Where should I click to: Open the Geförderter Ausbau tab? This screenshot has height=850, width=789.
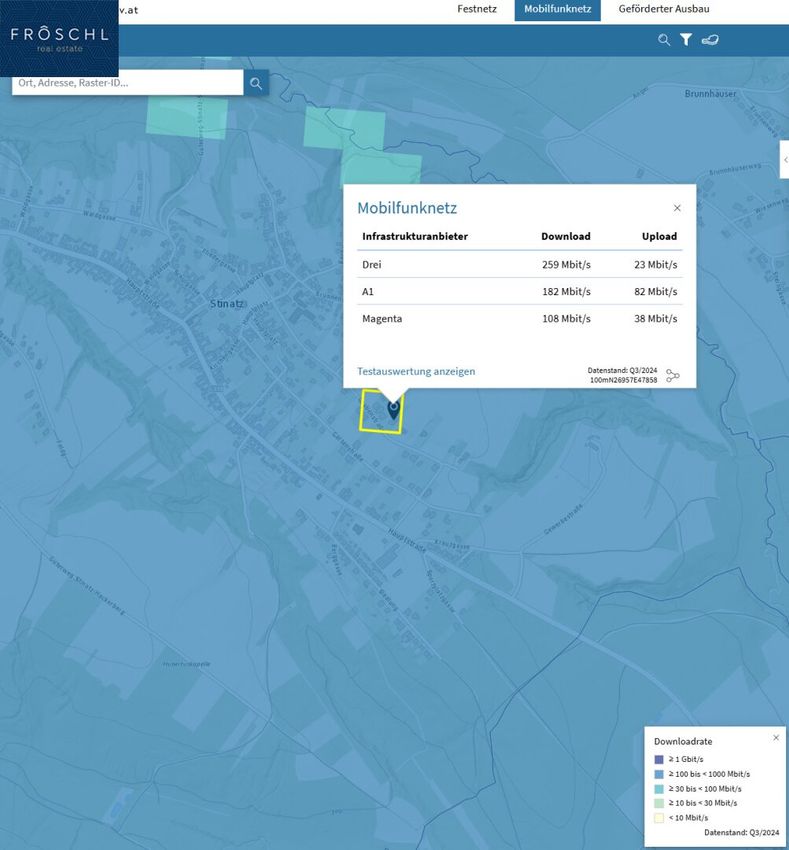pyautogui.click(x=664, y=9)
